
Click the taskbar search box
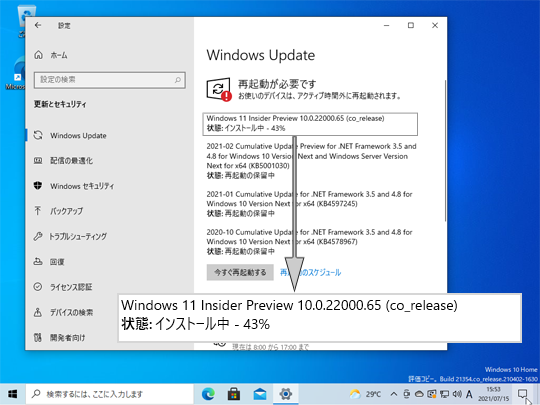[110, 394]
